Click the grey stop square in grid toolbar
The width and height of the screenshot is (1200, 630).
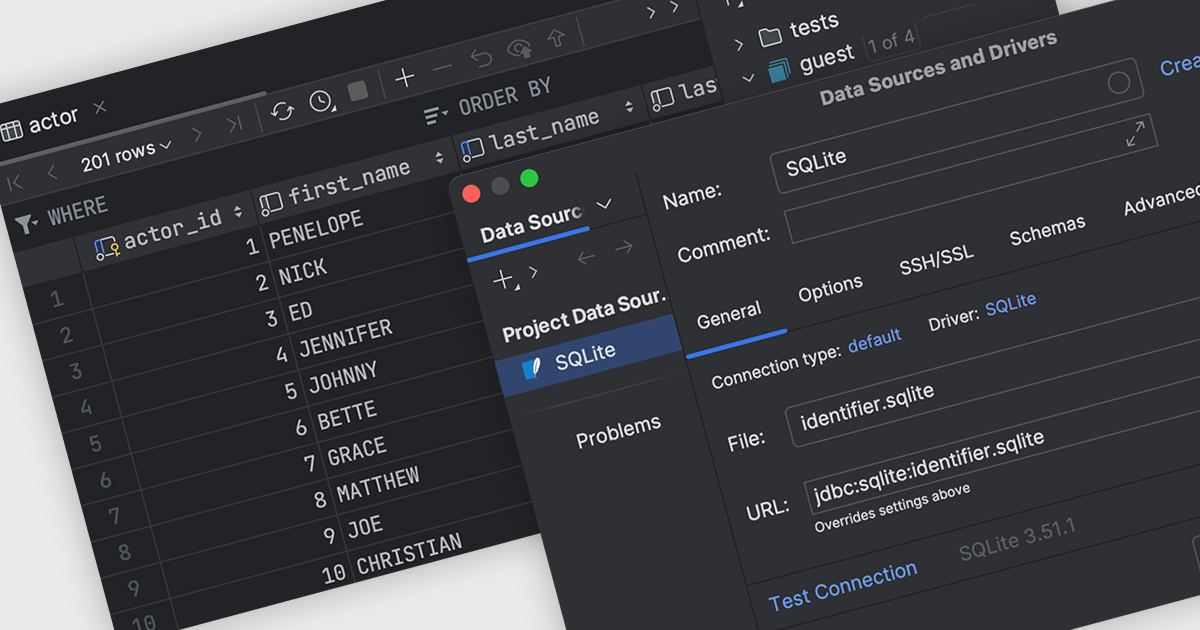358,93
